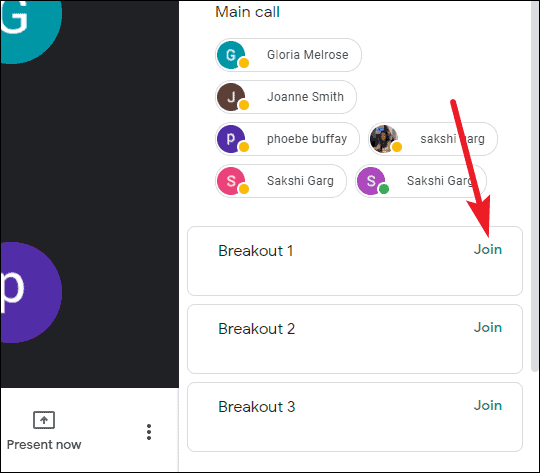Click the large teal G video tile
Image resolution: width=540 pixels, height=473 pixels.
pos(31,32)
